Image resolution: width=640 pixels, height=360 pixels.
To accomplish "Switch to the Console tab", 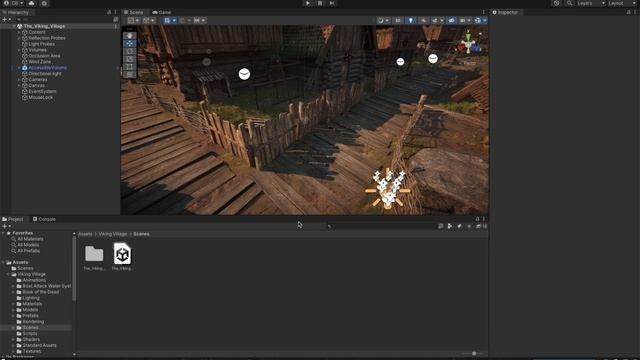I will point(44,219).
